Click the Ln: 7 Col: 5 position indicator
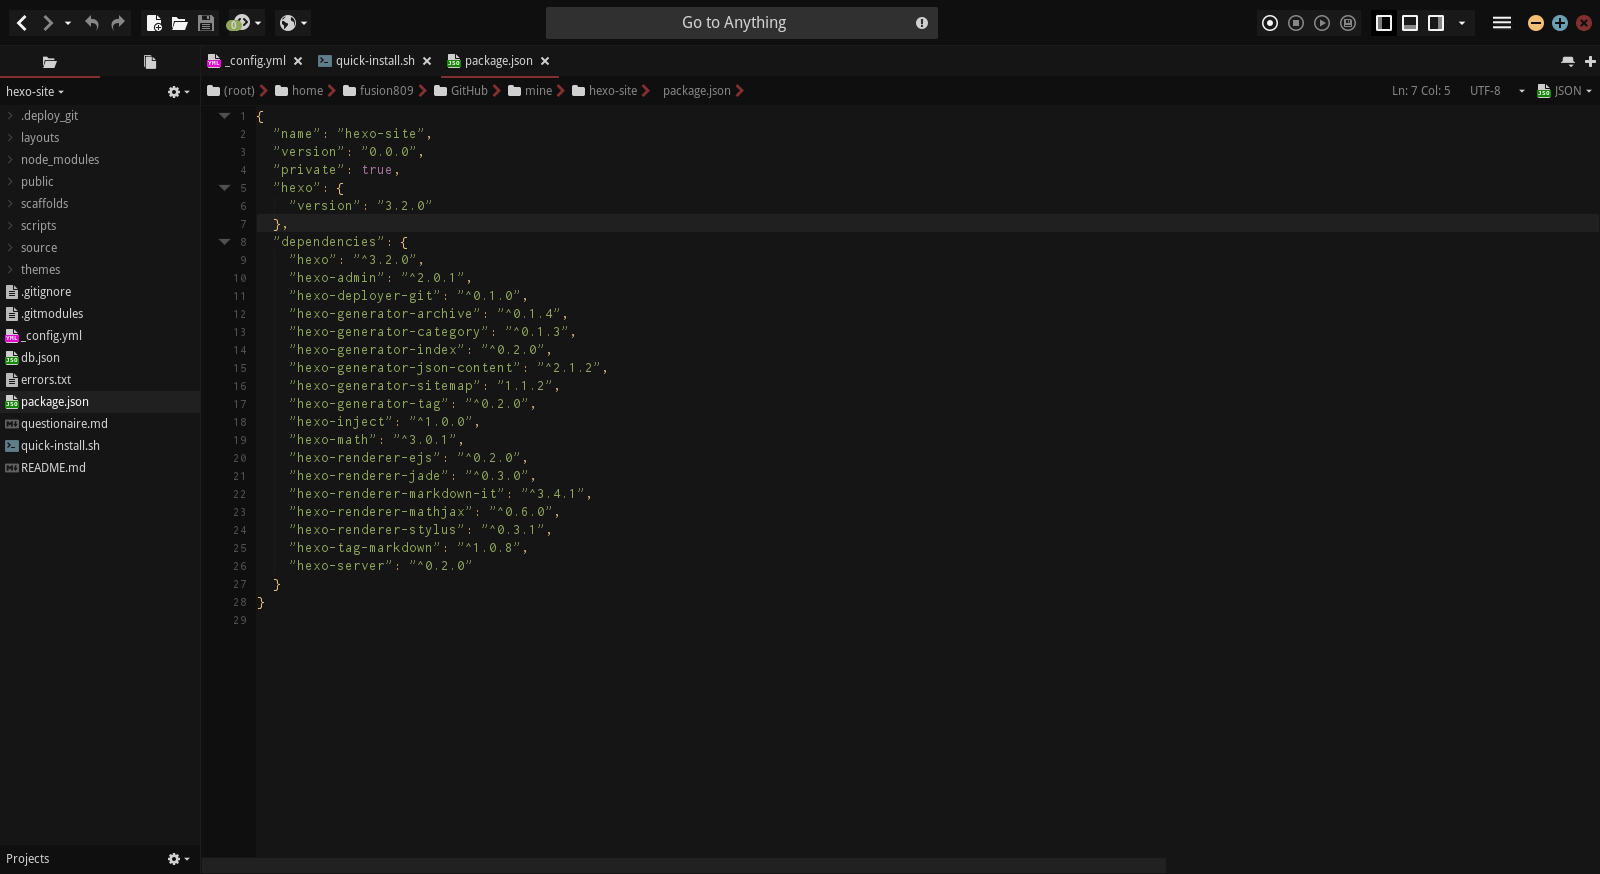 1421,90
